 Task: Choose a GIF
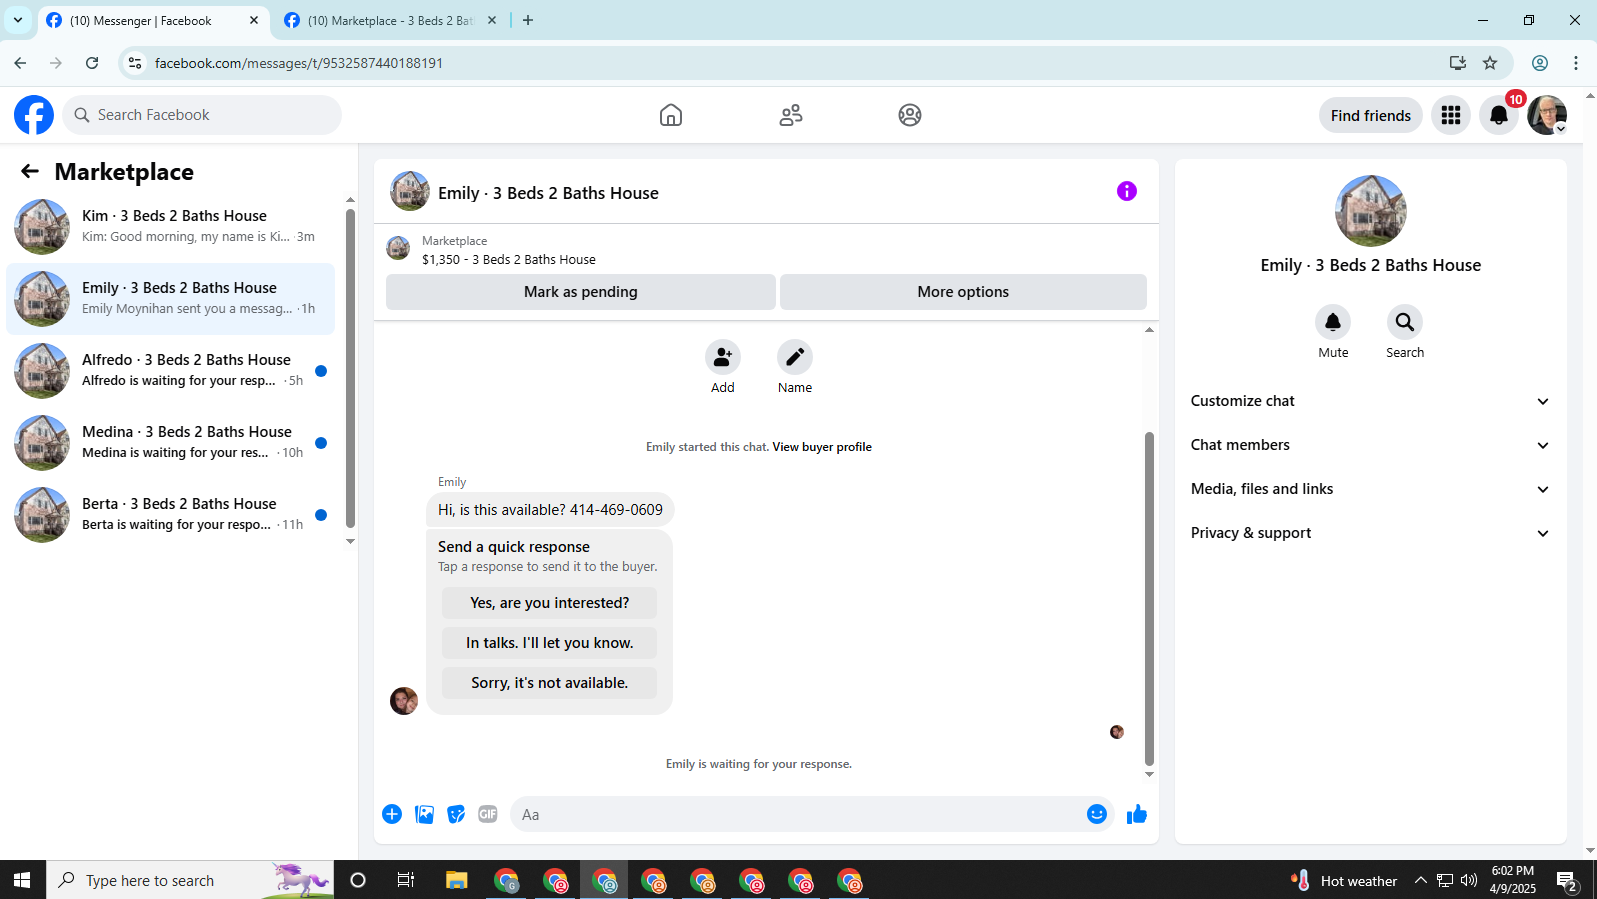pyautogui.click(x=488, y=814)
